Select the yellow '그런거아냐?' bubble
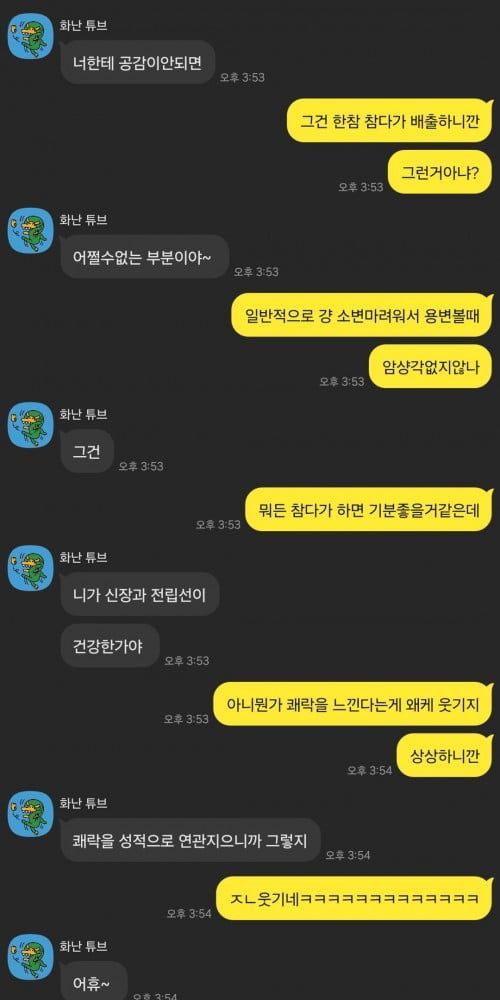 point(441,172)
